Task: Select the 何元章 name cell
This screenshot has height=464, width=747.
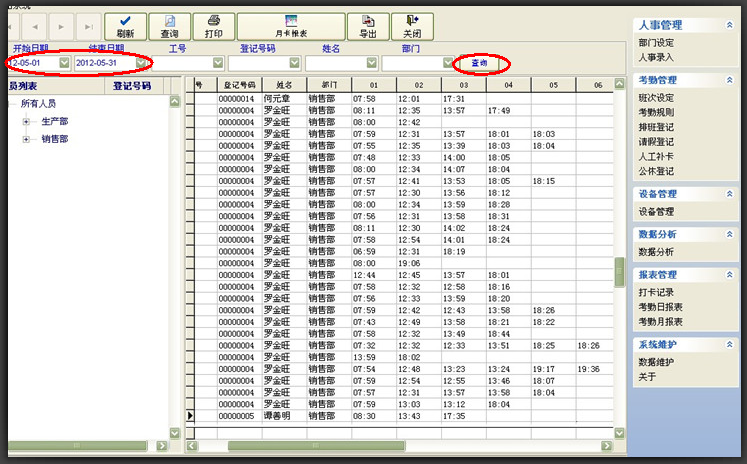Action: pos(284,99)
